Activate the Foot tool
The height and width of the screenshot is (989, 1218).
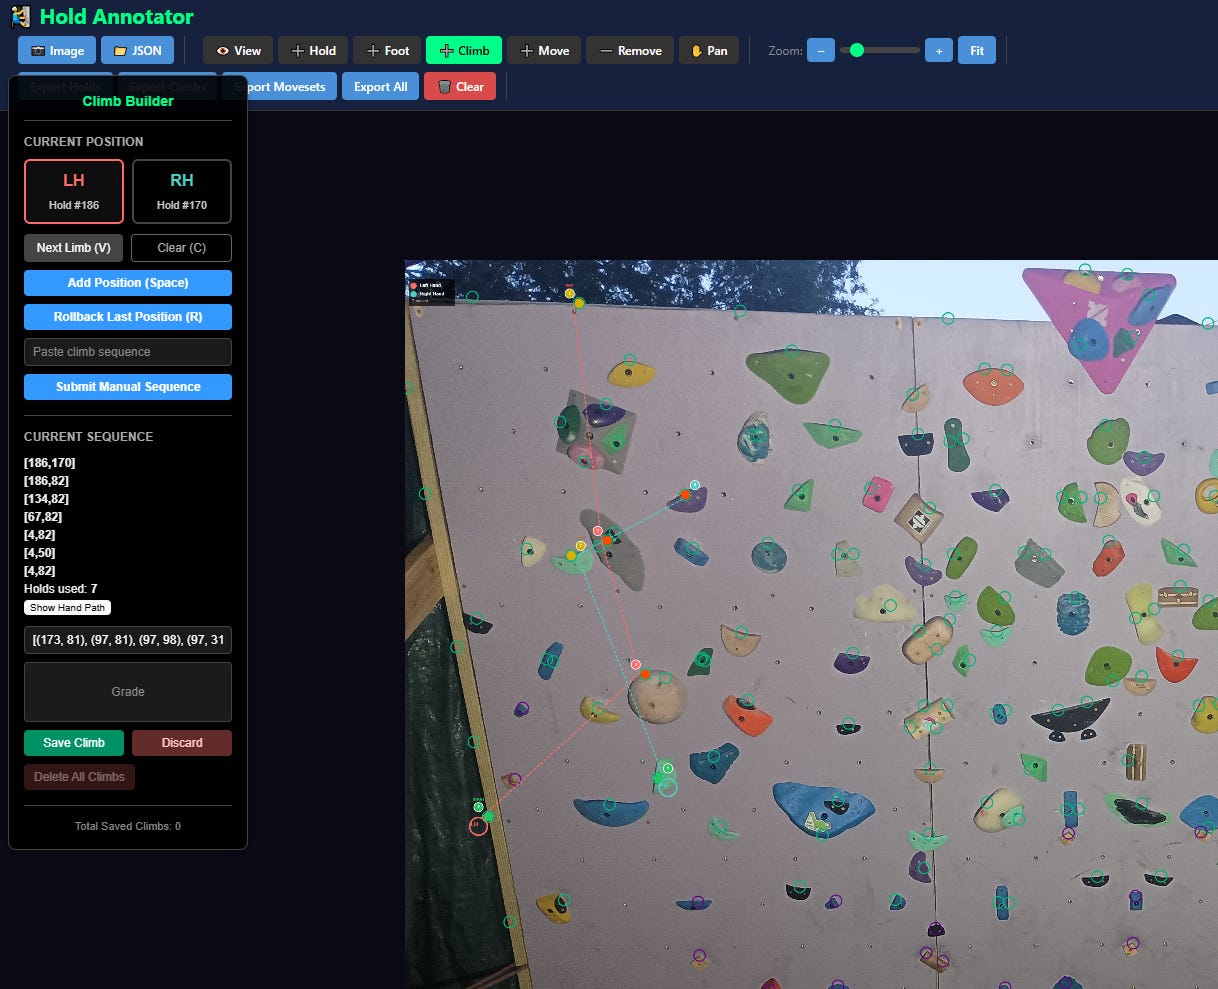[388, 50]
